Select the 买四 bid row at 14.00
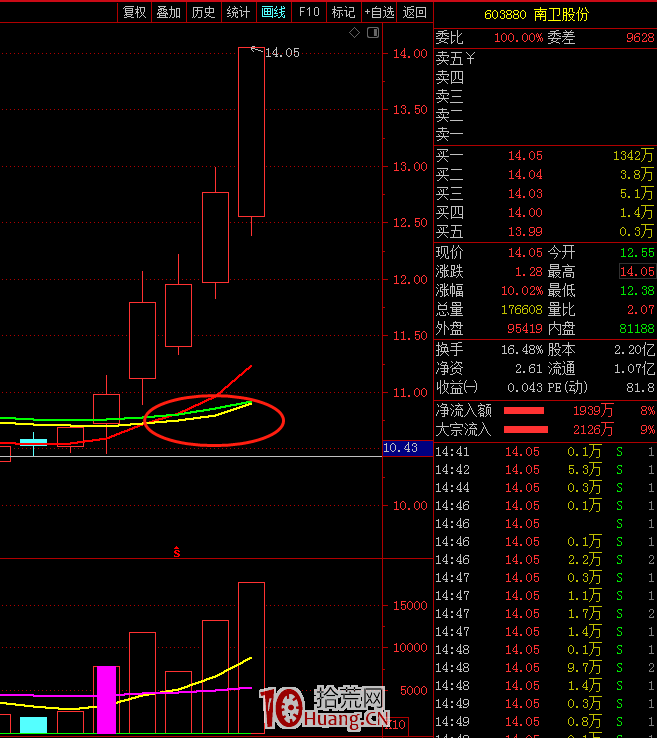Screen dimensions: 657x738 tap(545, 213)
